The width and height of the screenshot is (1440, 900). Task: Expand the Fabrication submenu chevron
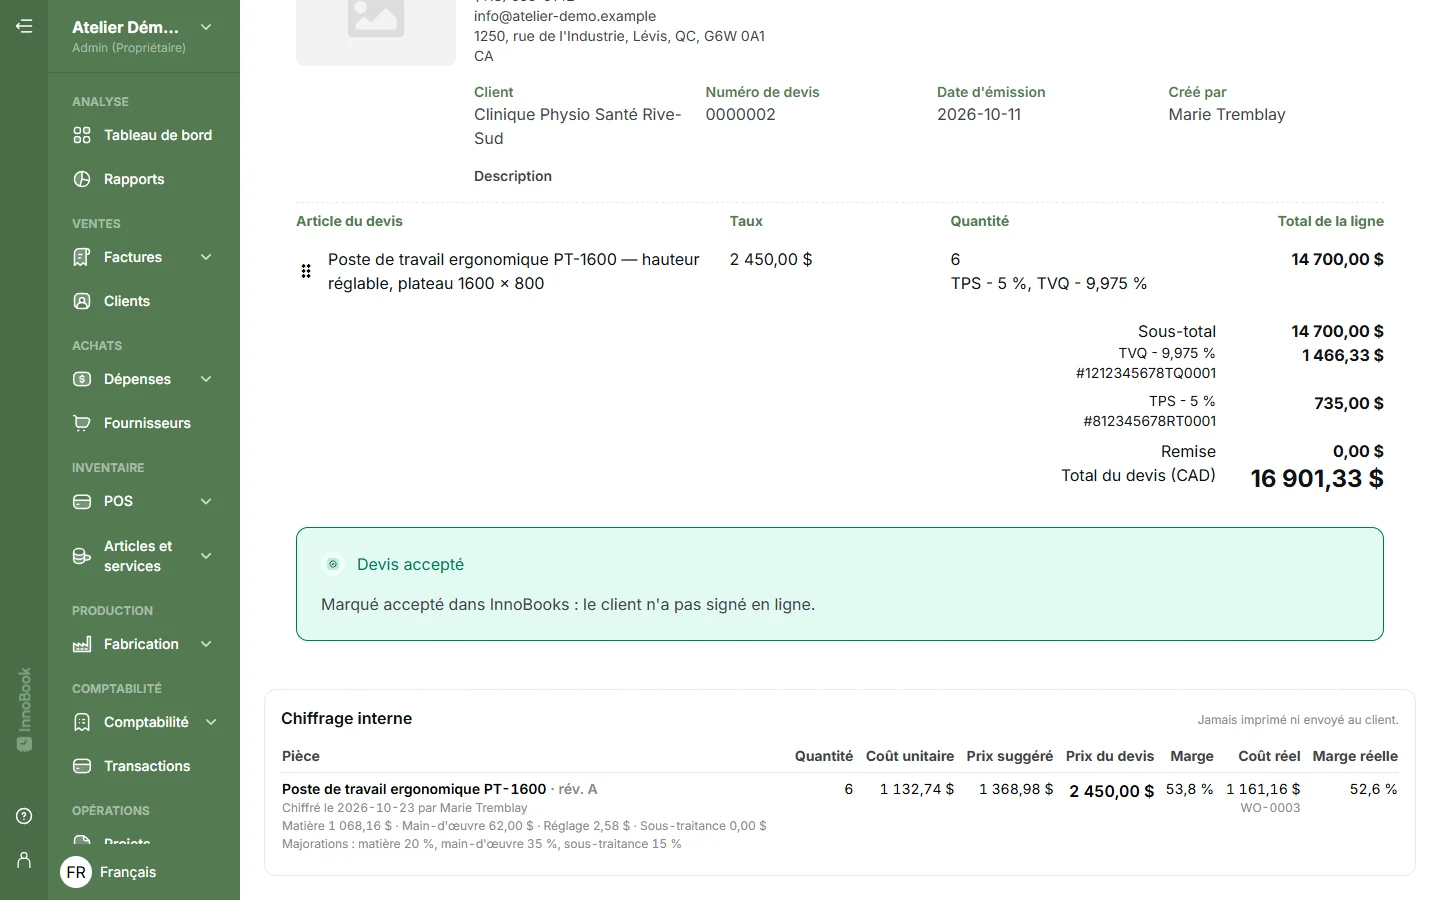click(206, 644)
